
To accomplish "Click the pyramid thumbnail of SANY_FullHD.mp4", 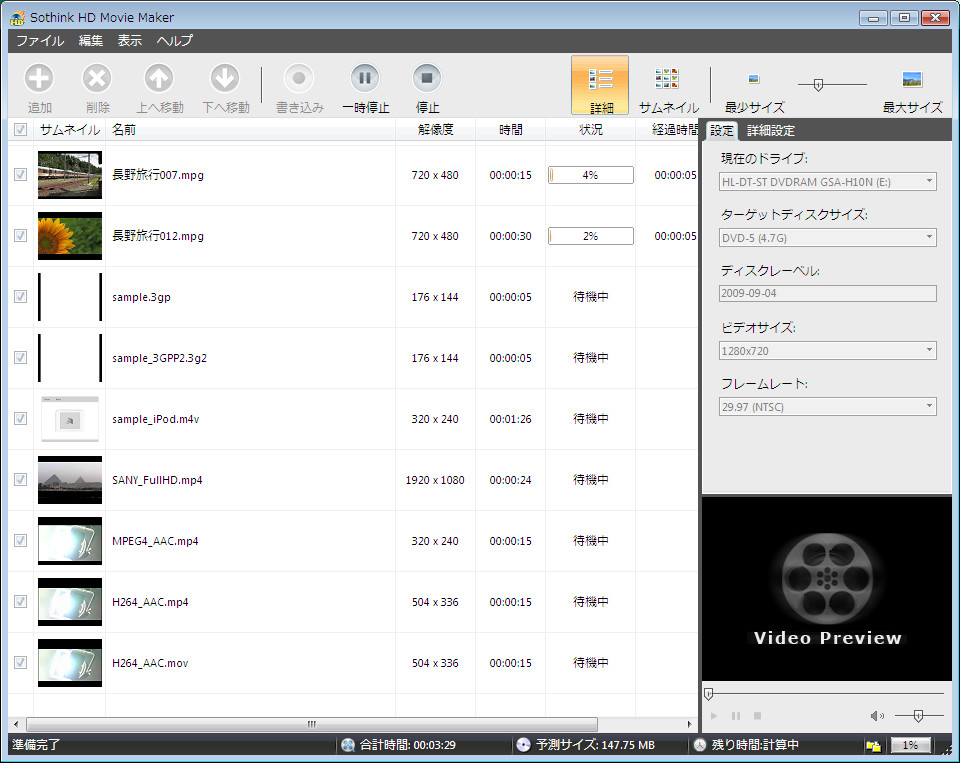I will click(x=70, y=480).
